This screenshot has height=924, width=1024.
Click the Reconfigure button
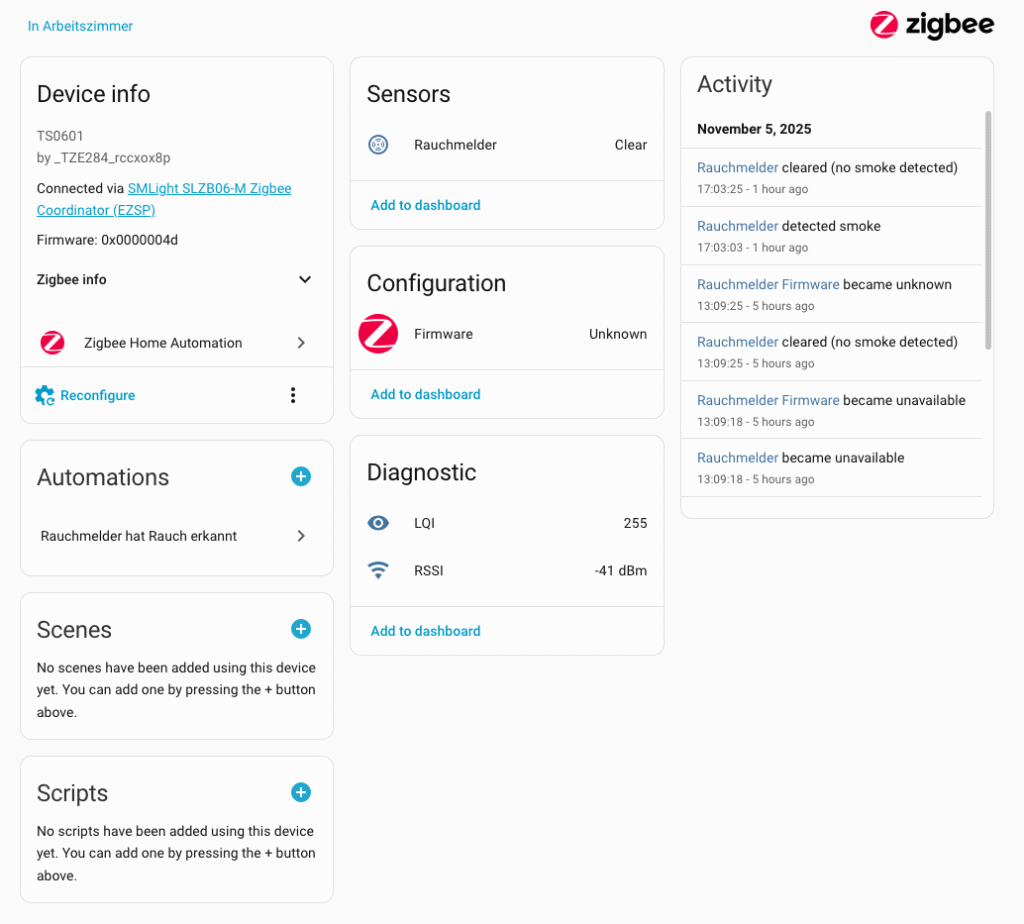pos(86,395)
